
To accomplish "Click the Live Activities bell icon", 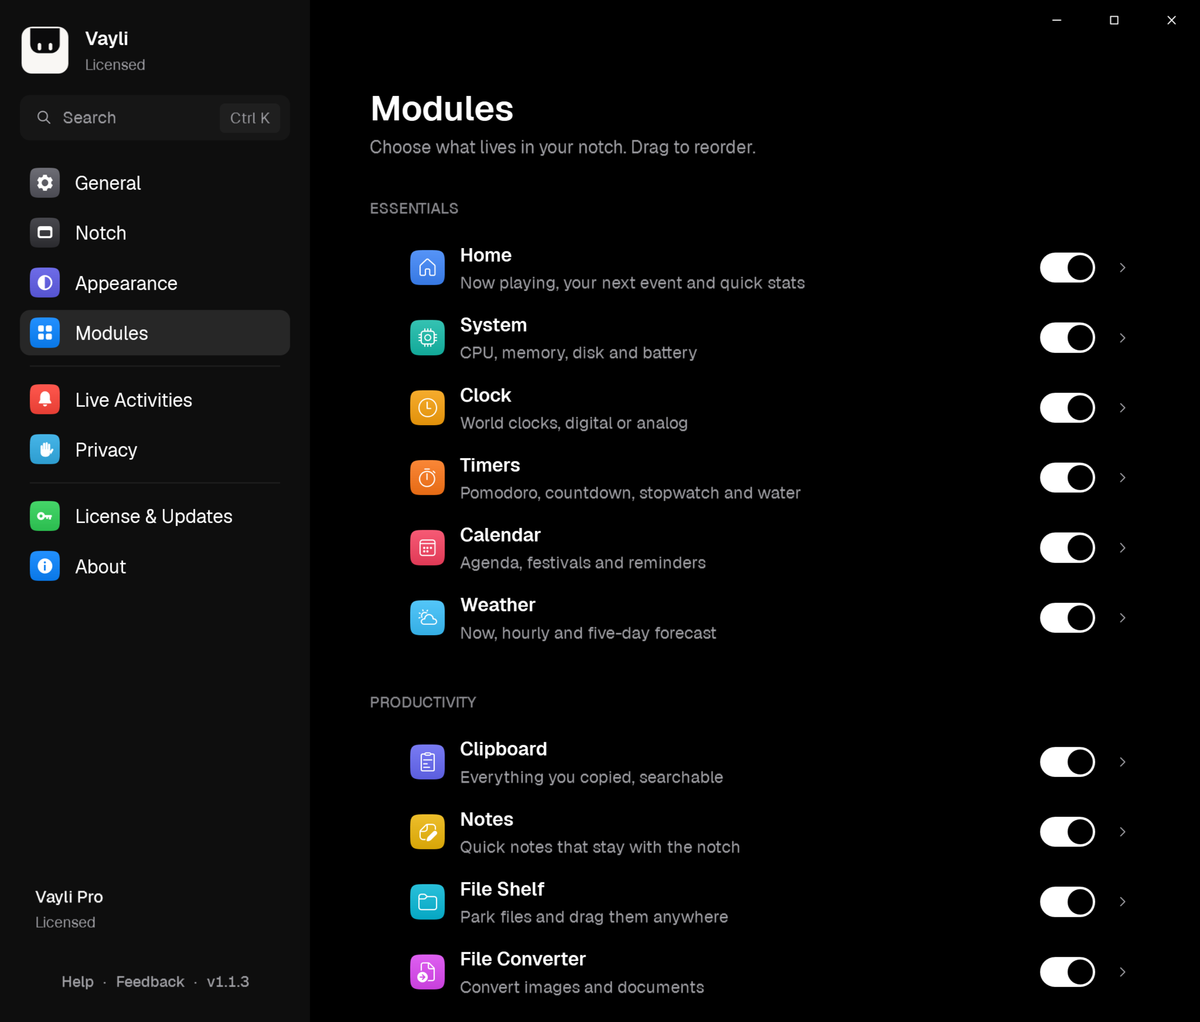I will (45, 400).
